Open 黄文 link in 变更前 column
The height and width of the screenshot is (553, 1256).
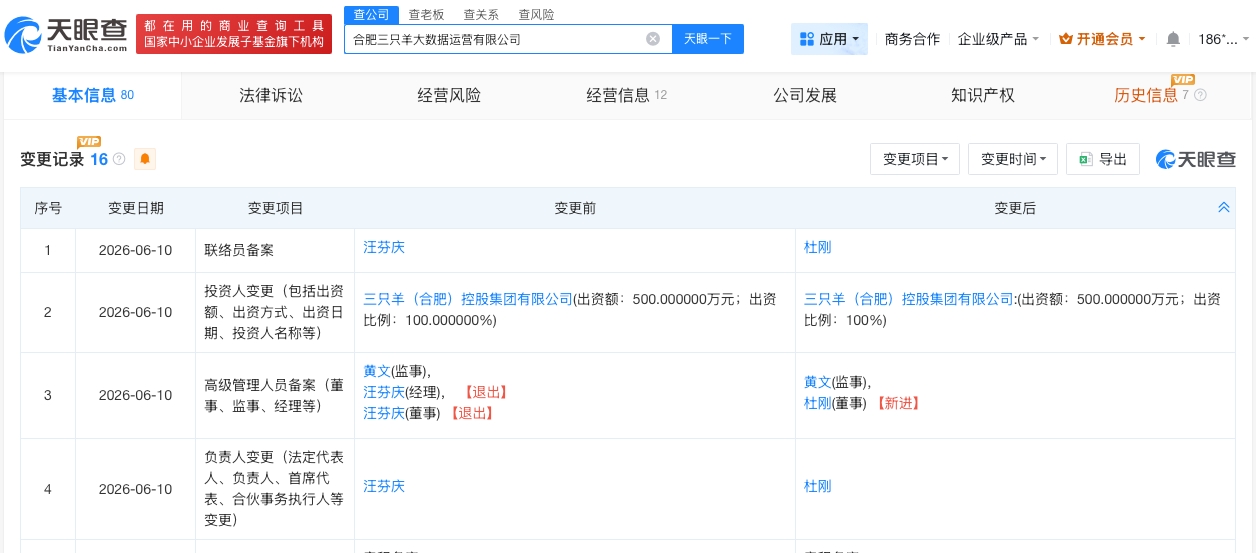(377, 371)
